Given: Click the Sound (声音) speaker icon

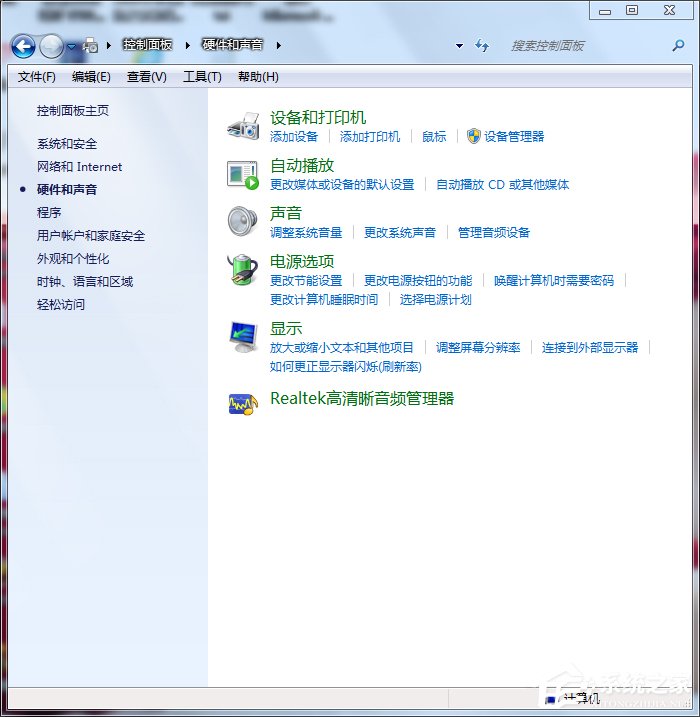Looking at the screenshot, I should coord(243,221).
